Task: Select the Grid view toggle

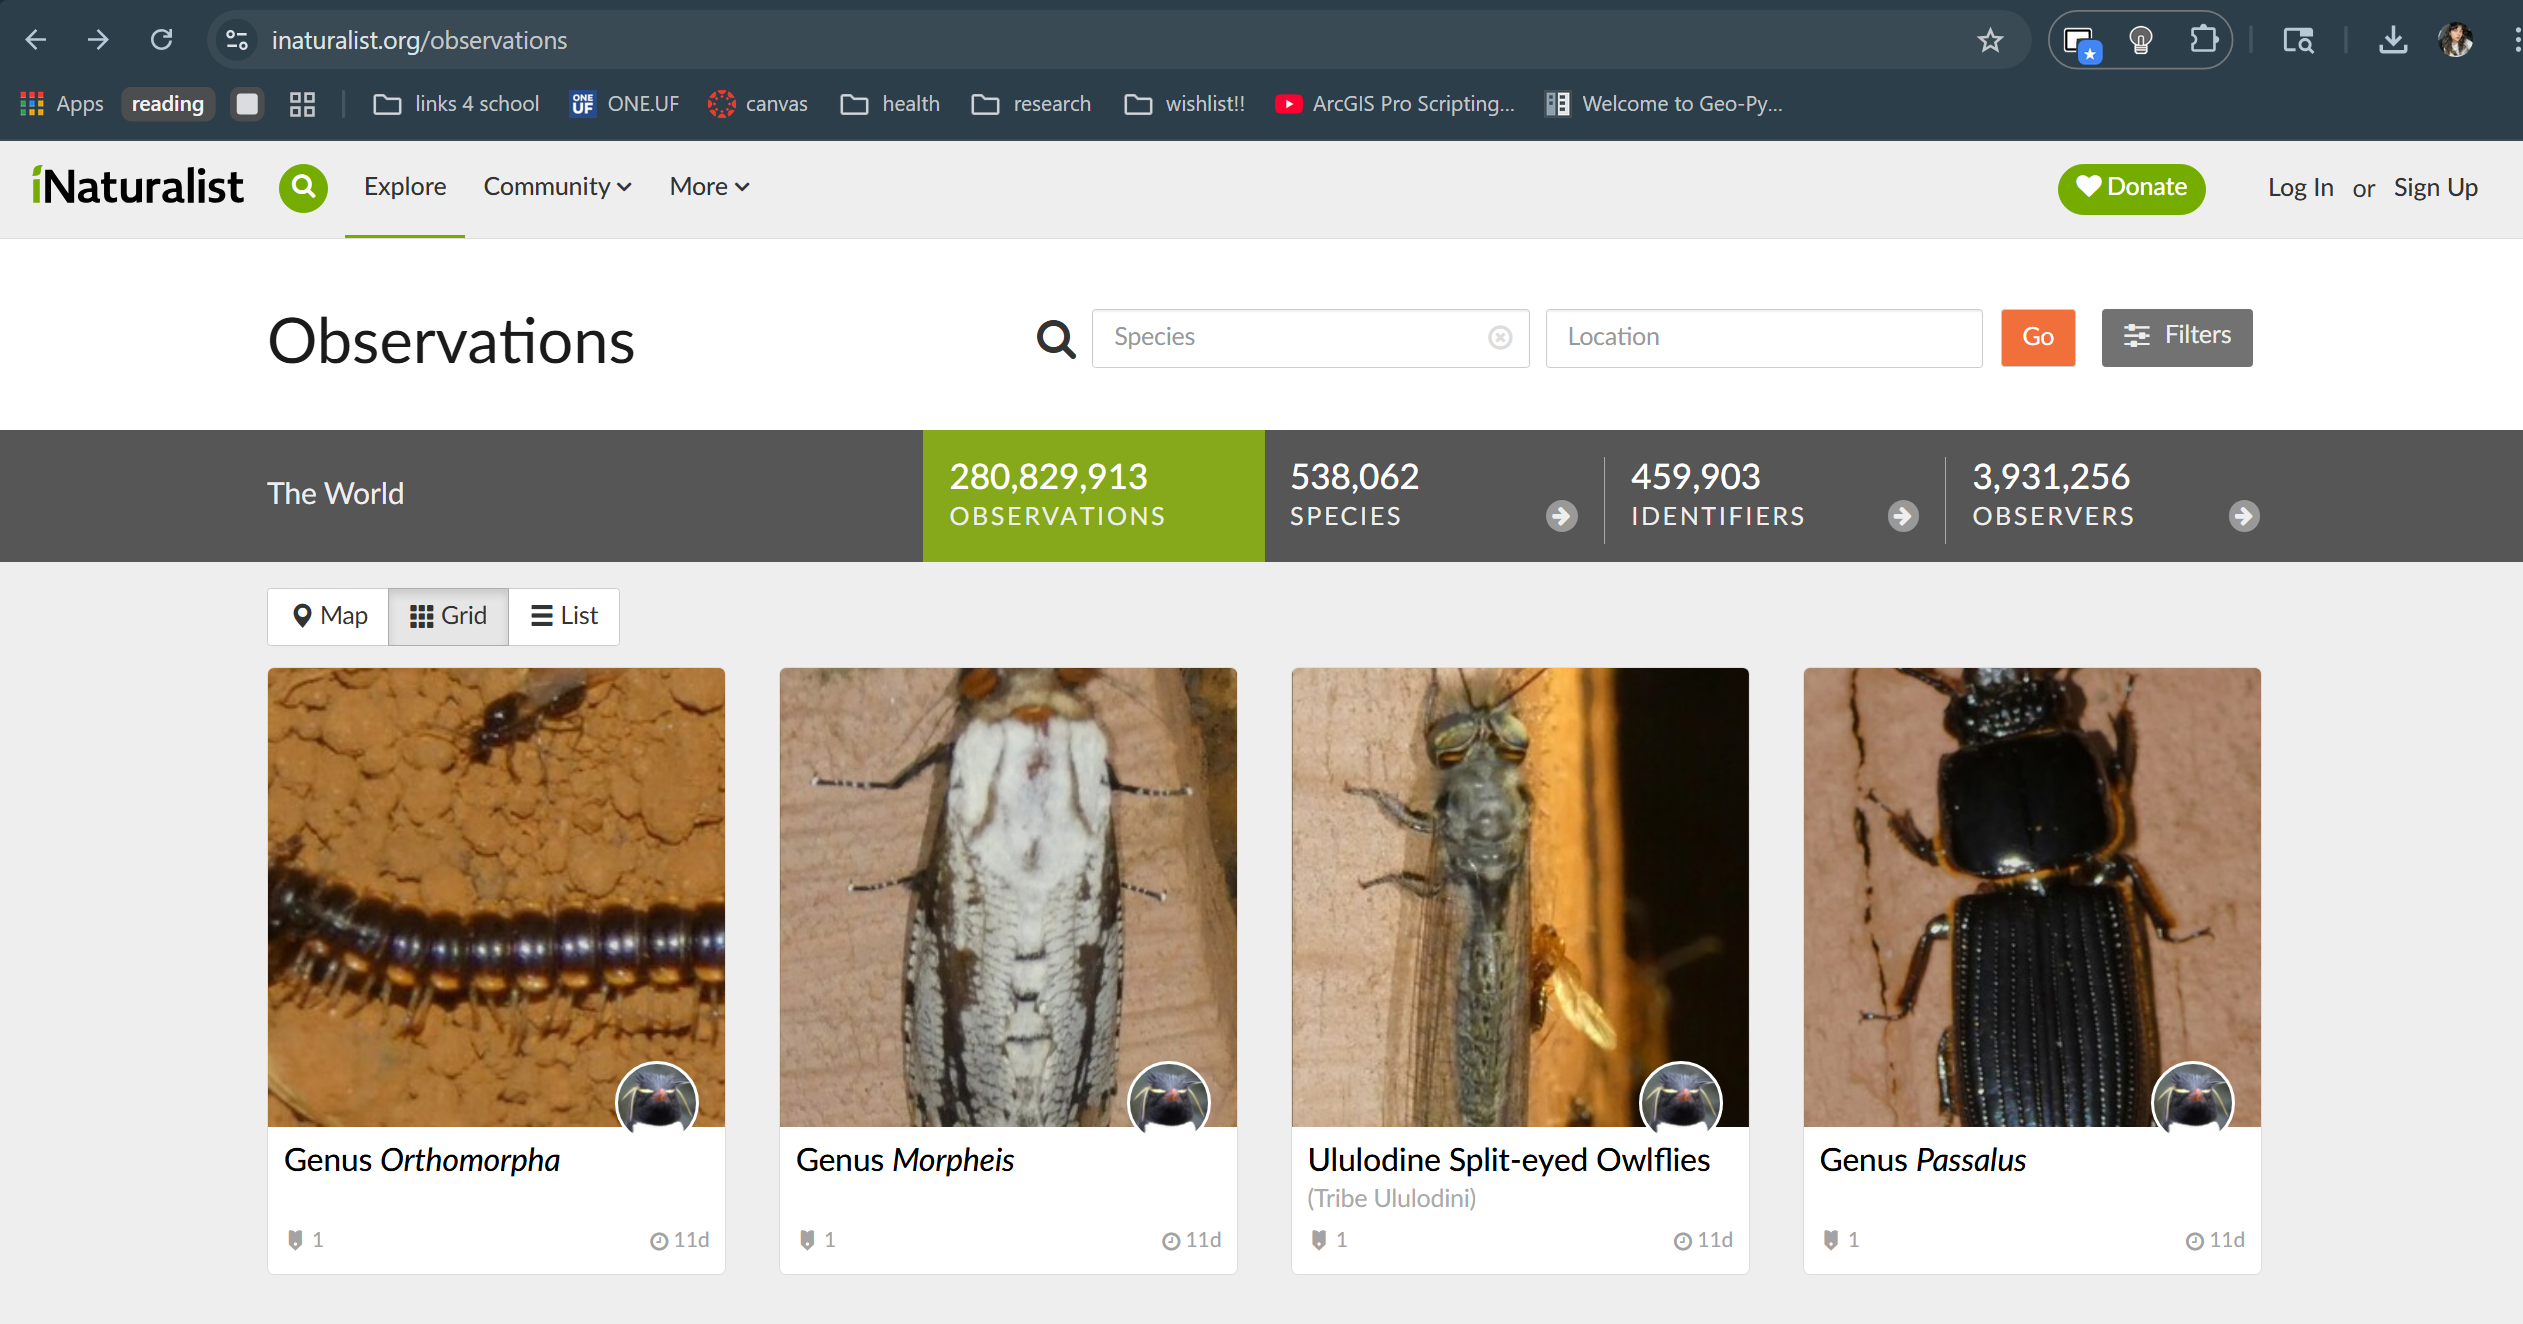Action: (448, 616)
